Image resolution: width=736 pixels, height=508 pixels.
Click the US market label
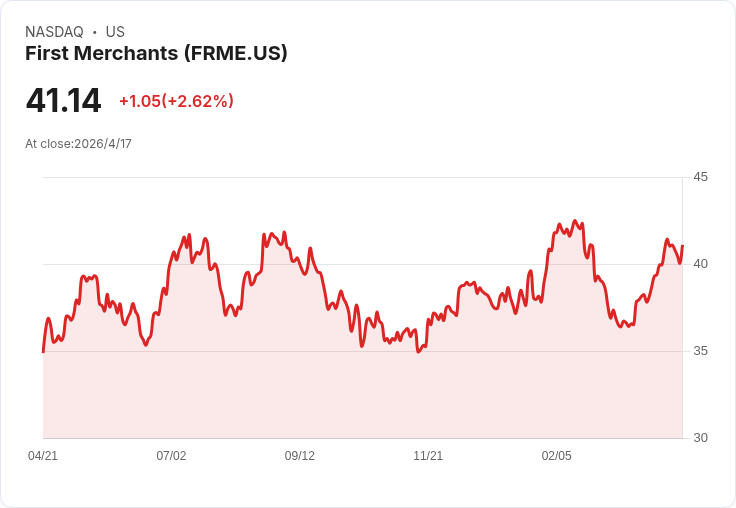pos(115,32)
